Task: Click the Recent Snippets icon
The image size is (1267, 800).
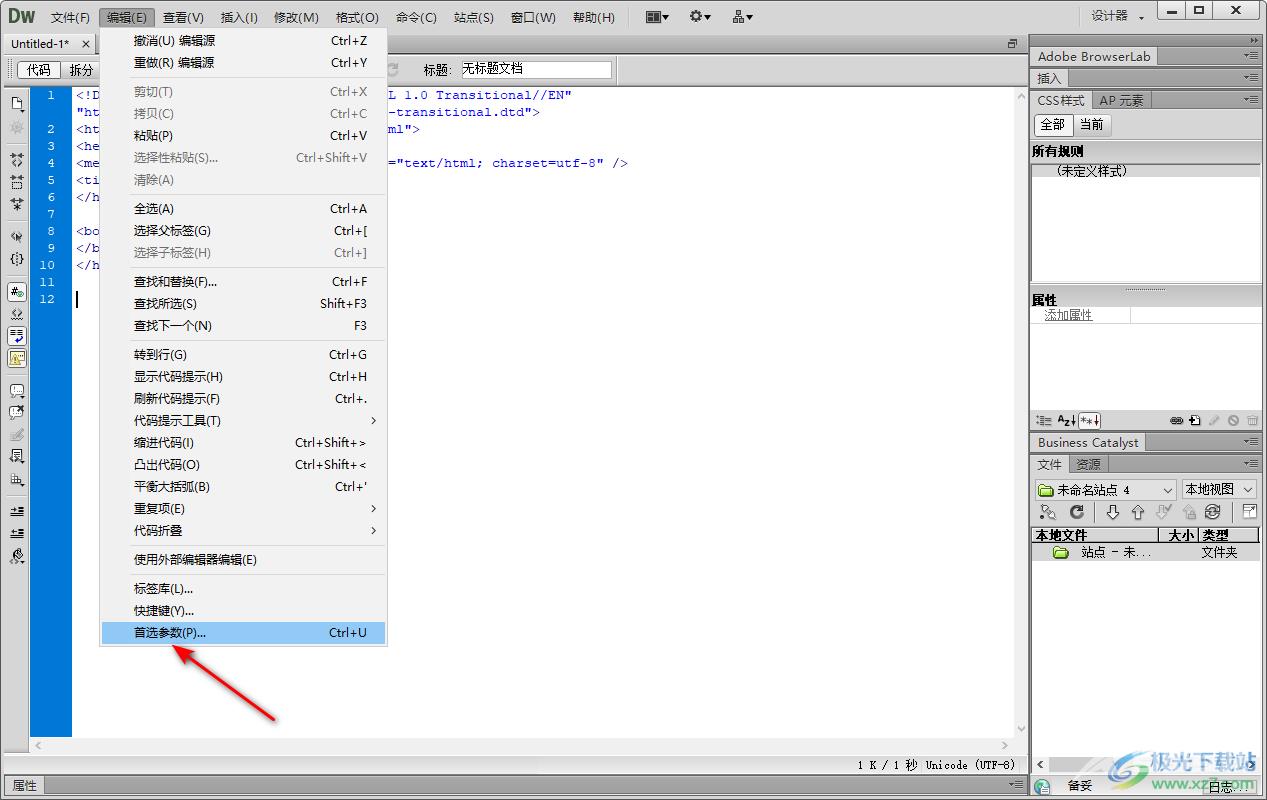Action: 17,456
